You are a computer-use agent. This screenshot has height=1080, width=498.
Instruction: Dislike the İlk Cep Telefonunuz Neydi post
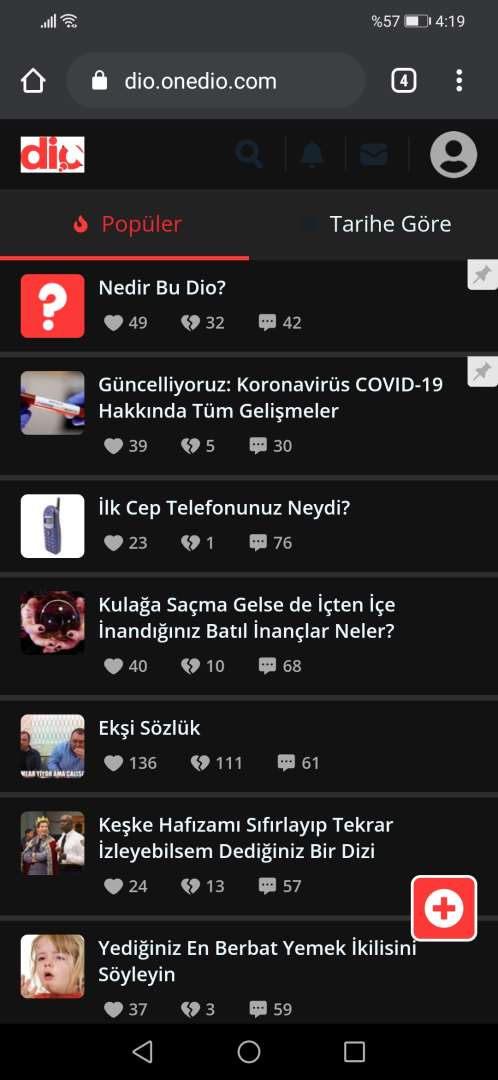click(x=190, y=543)
